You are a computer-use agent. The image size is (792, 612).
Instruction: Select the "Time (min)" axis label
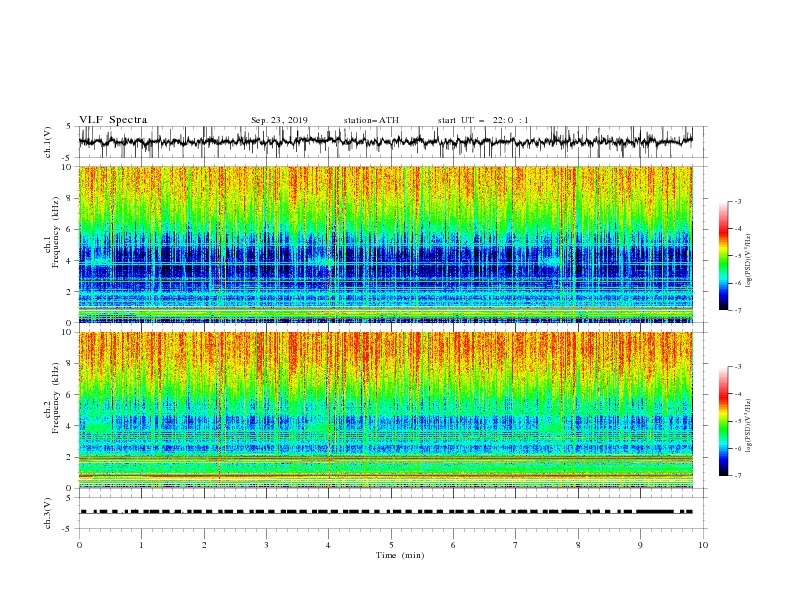[400, 555]
